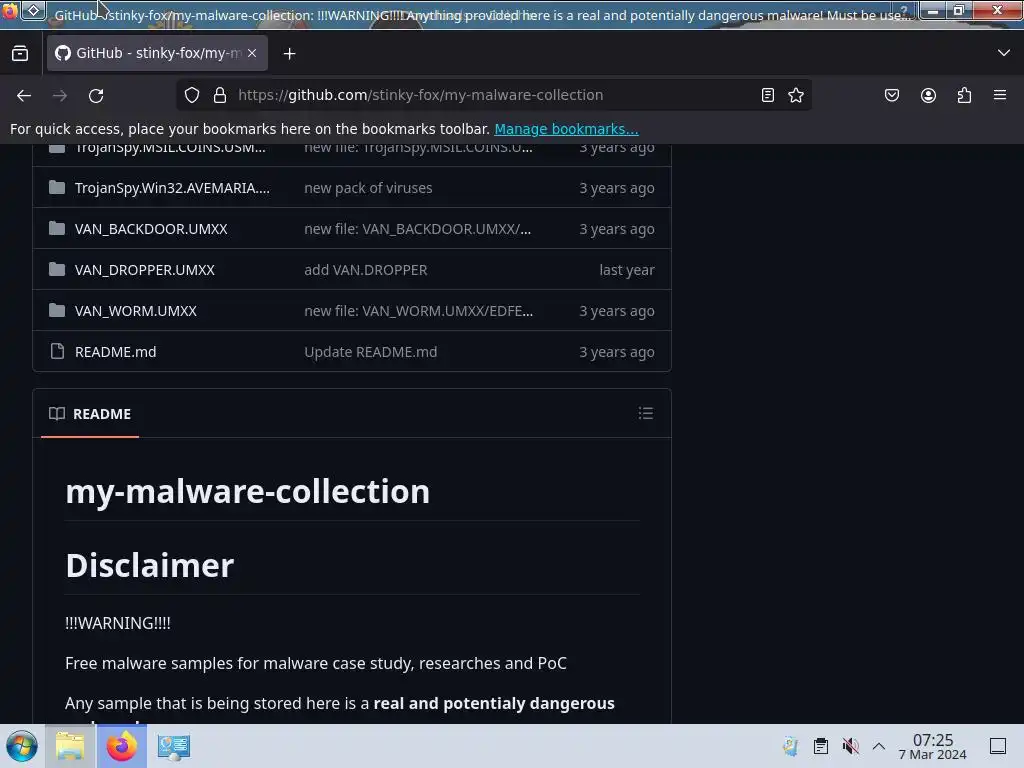Click updates tray icon

[x=790, y=746]
